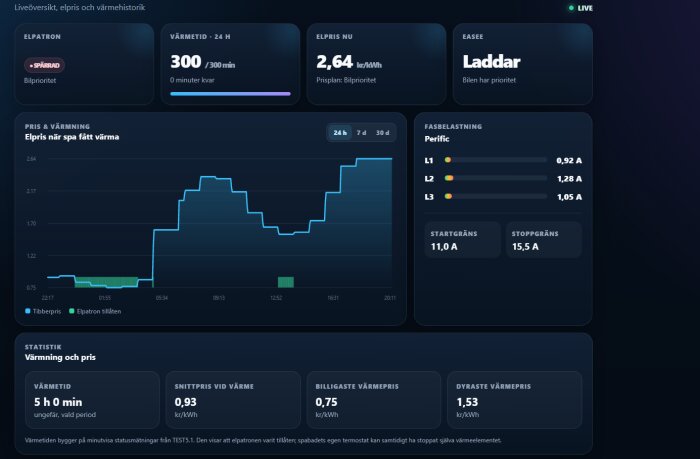
Task: Click the Startgräns 11,0 A value
Action: point(444,246)
